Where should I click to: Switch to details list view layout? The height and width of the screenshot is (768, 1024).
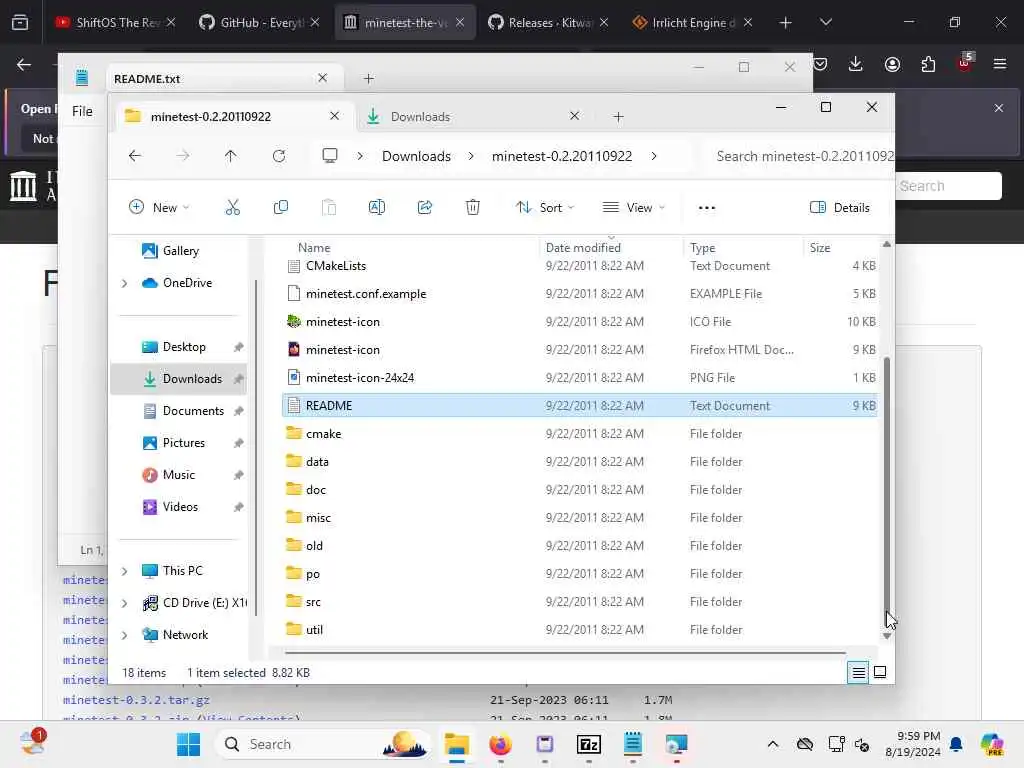(x=858, y=672)
